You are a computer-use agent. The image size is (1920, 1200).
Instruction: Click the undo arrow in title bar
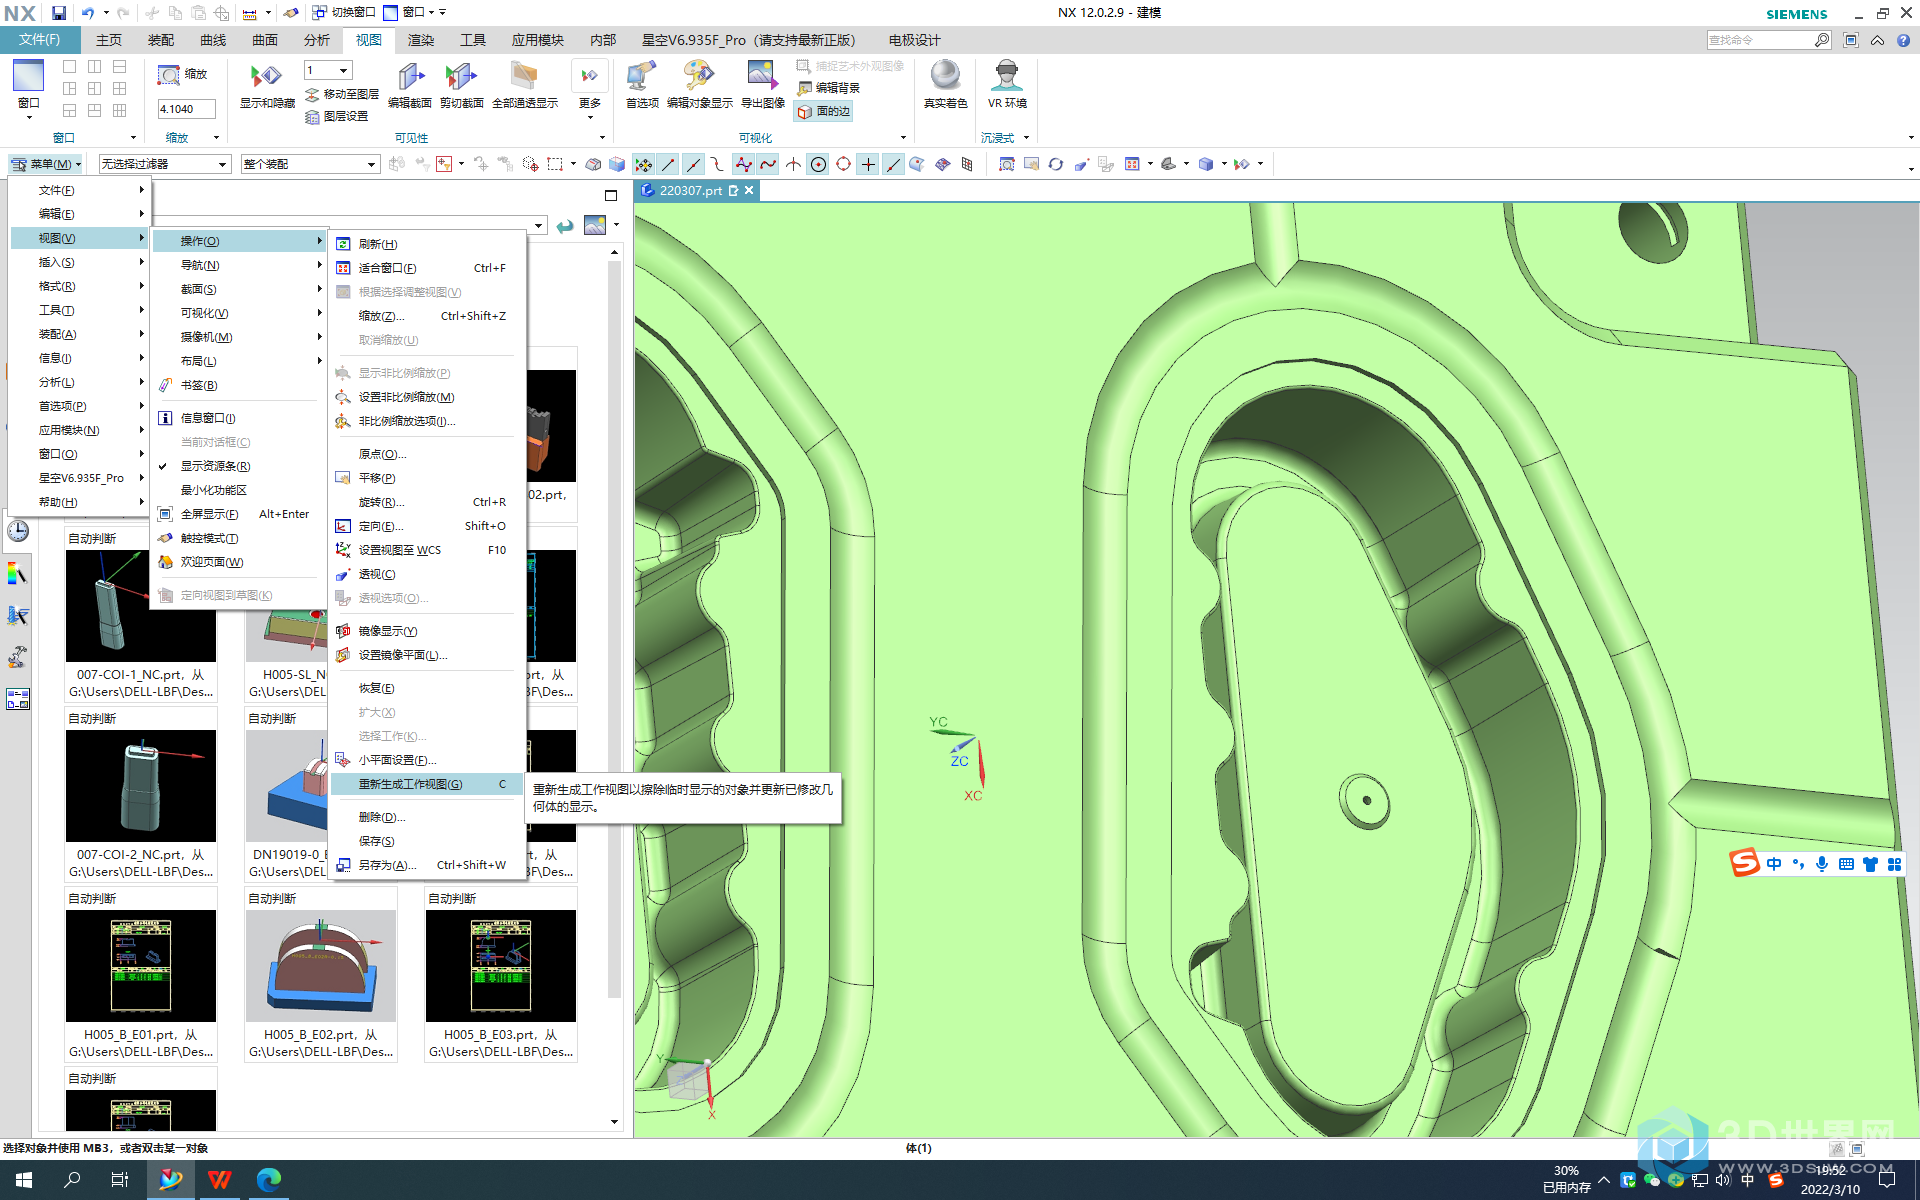pos(88,13)
